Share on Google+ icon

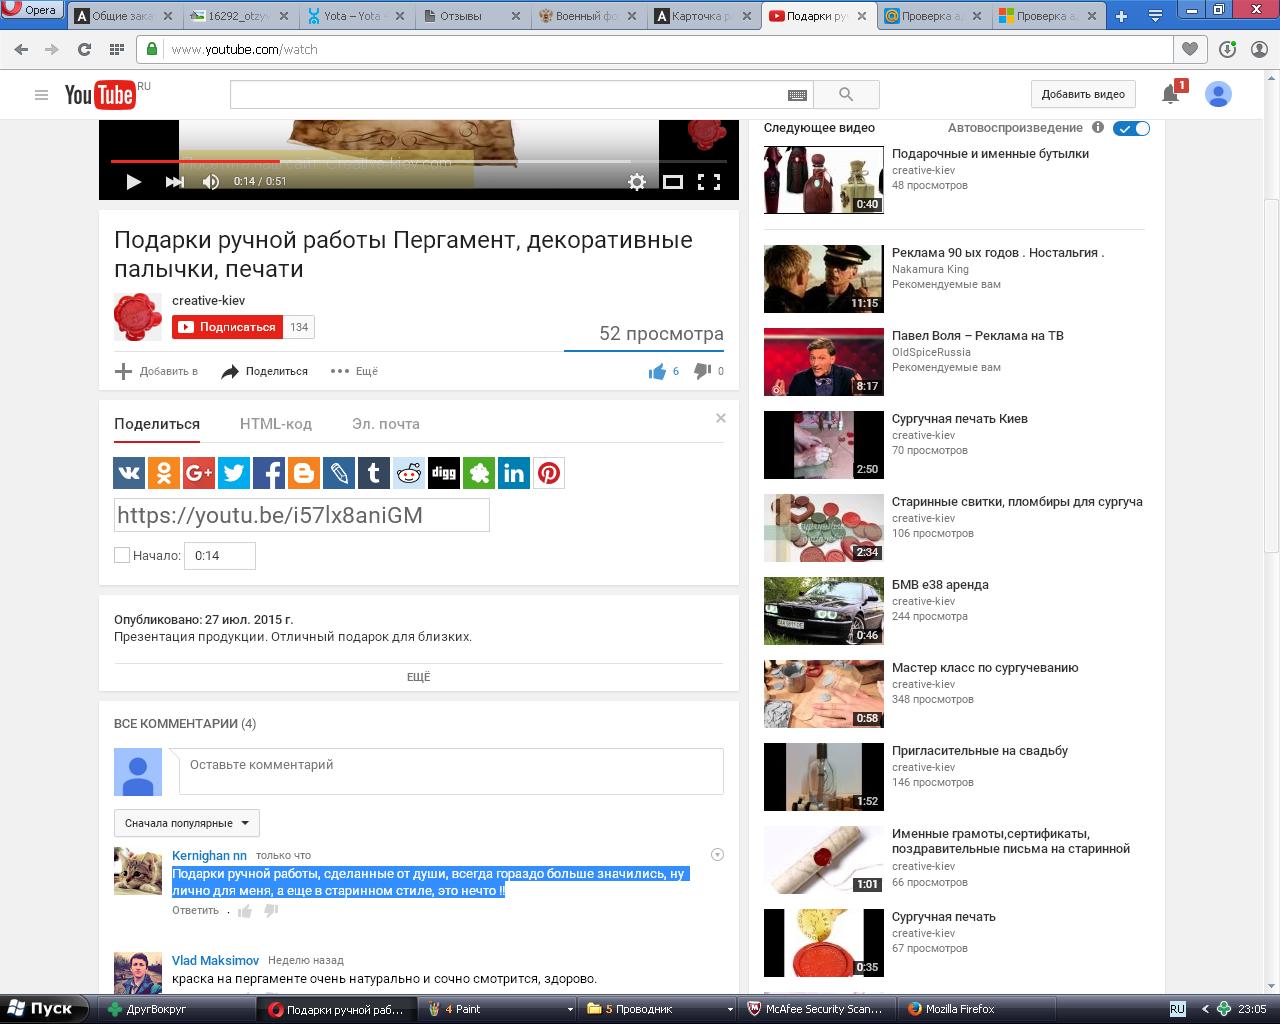199,473
